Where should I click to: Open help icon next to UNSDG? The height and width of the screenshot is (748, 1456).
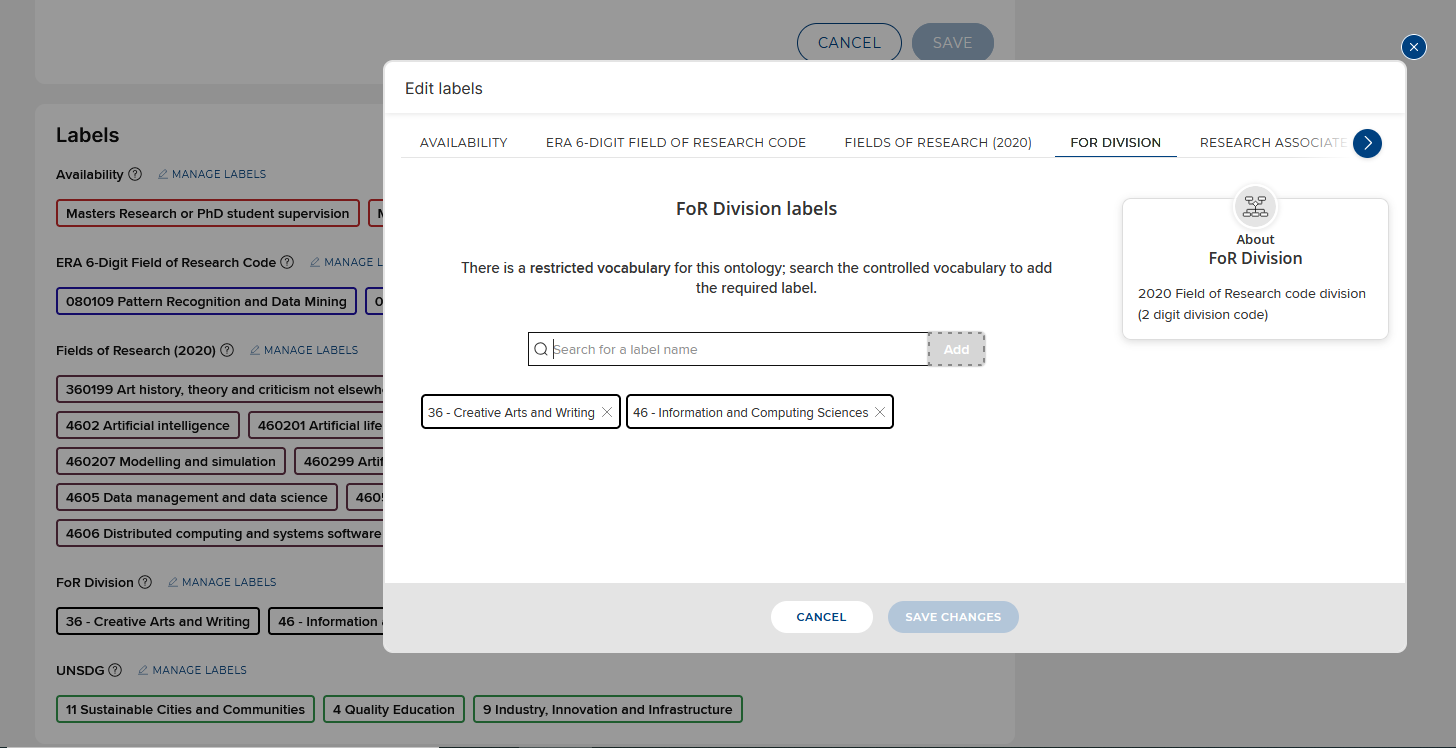(115, 670)
